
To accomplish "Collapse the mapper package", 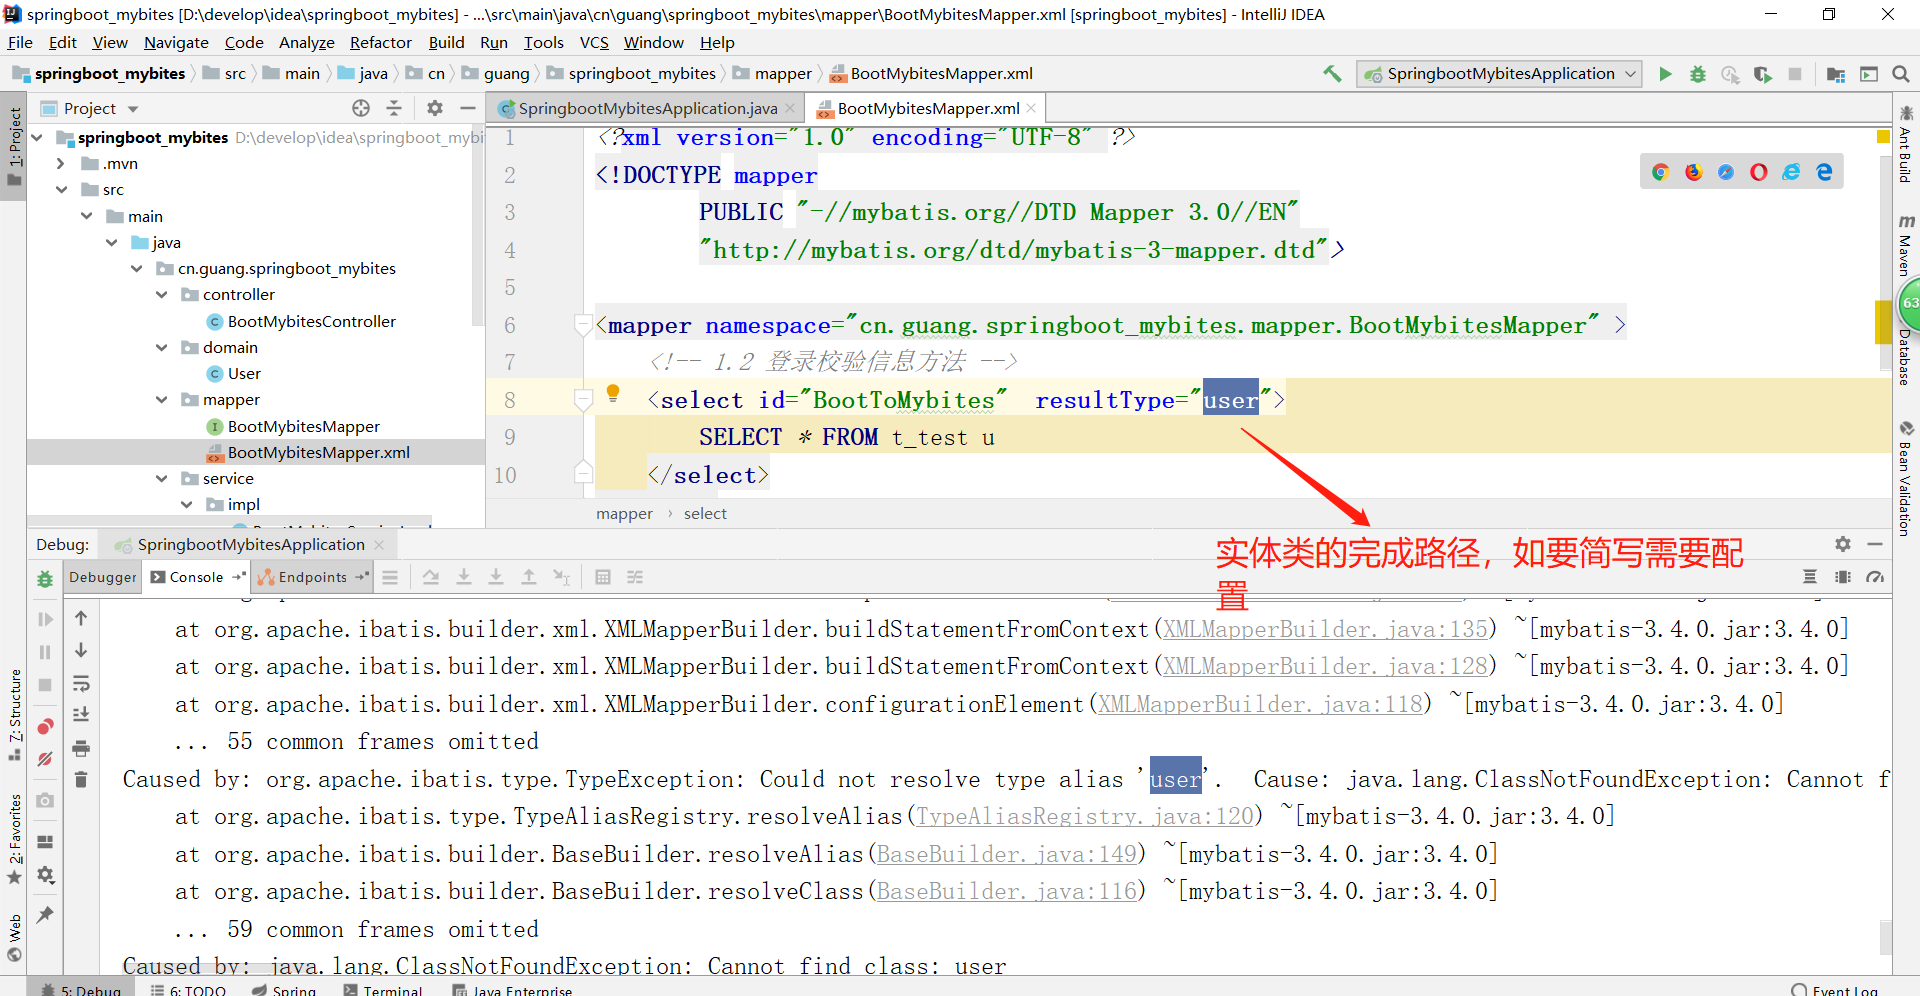I will coord(162,400).
